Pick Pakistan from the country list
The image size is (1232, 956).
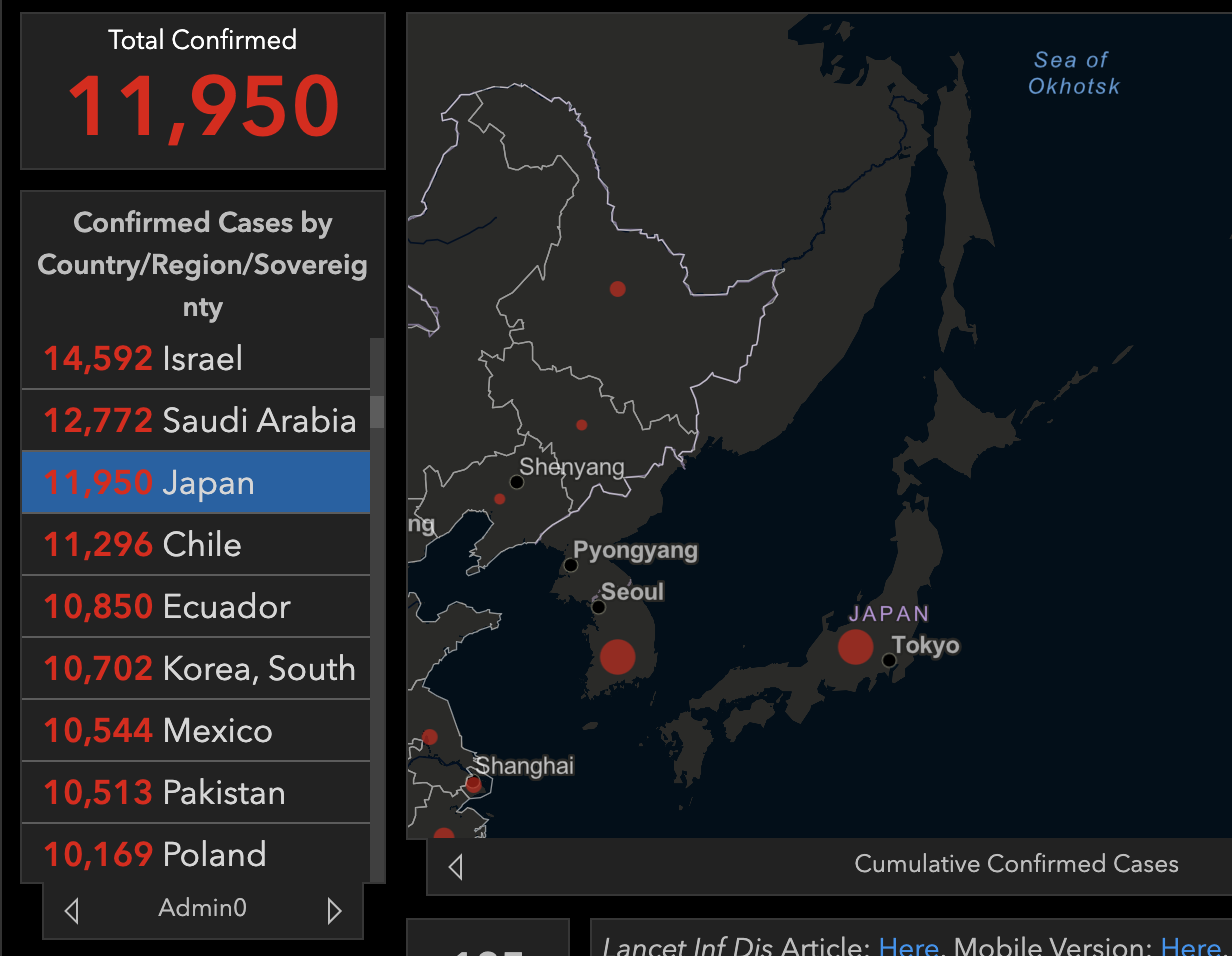coord(196,792)
